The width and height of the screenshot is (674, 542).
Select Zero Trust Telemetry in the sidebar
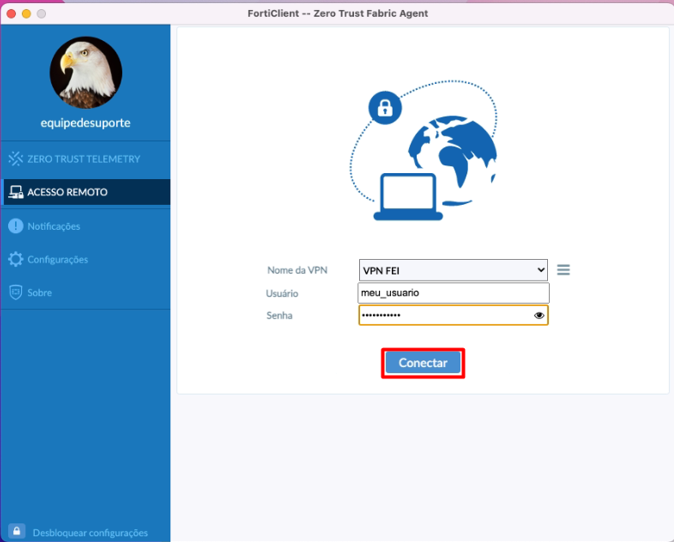pyautogui.click(x=84, y=159)
